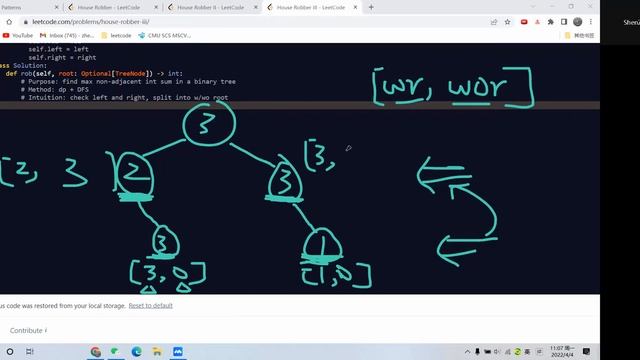
Task: Open the notification center icon
Action: click(x=587, y=351)
